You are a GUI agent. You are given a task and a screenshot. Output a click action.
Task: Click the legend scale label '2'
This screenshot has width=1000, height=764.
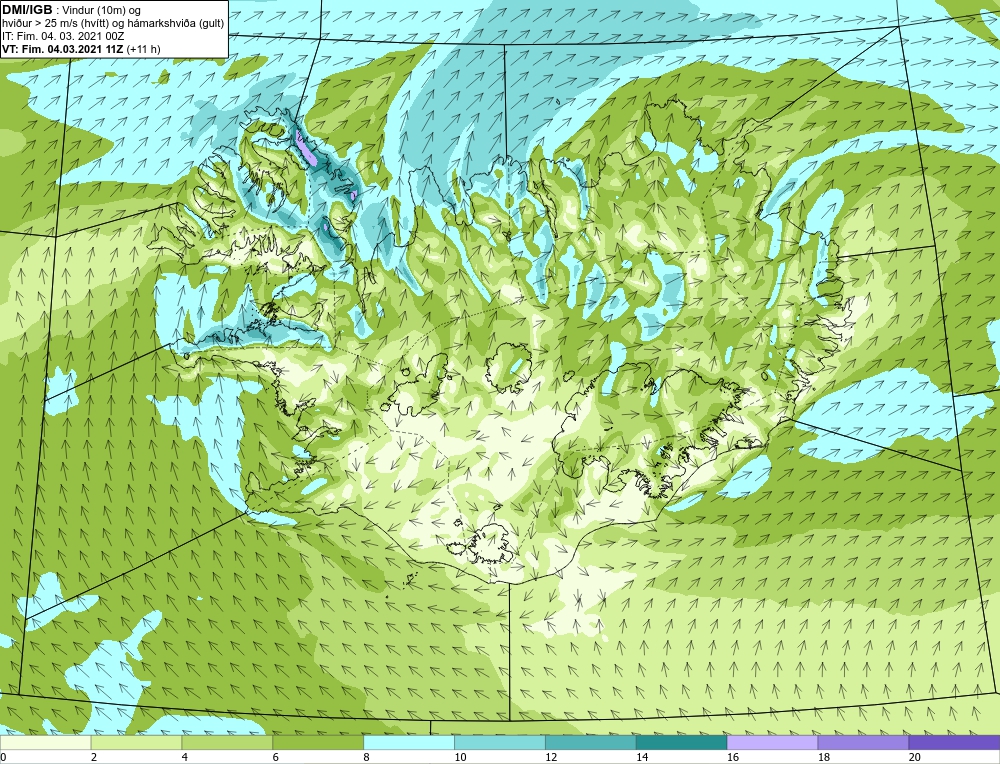tap(94, 757)
